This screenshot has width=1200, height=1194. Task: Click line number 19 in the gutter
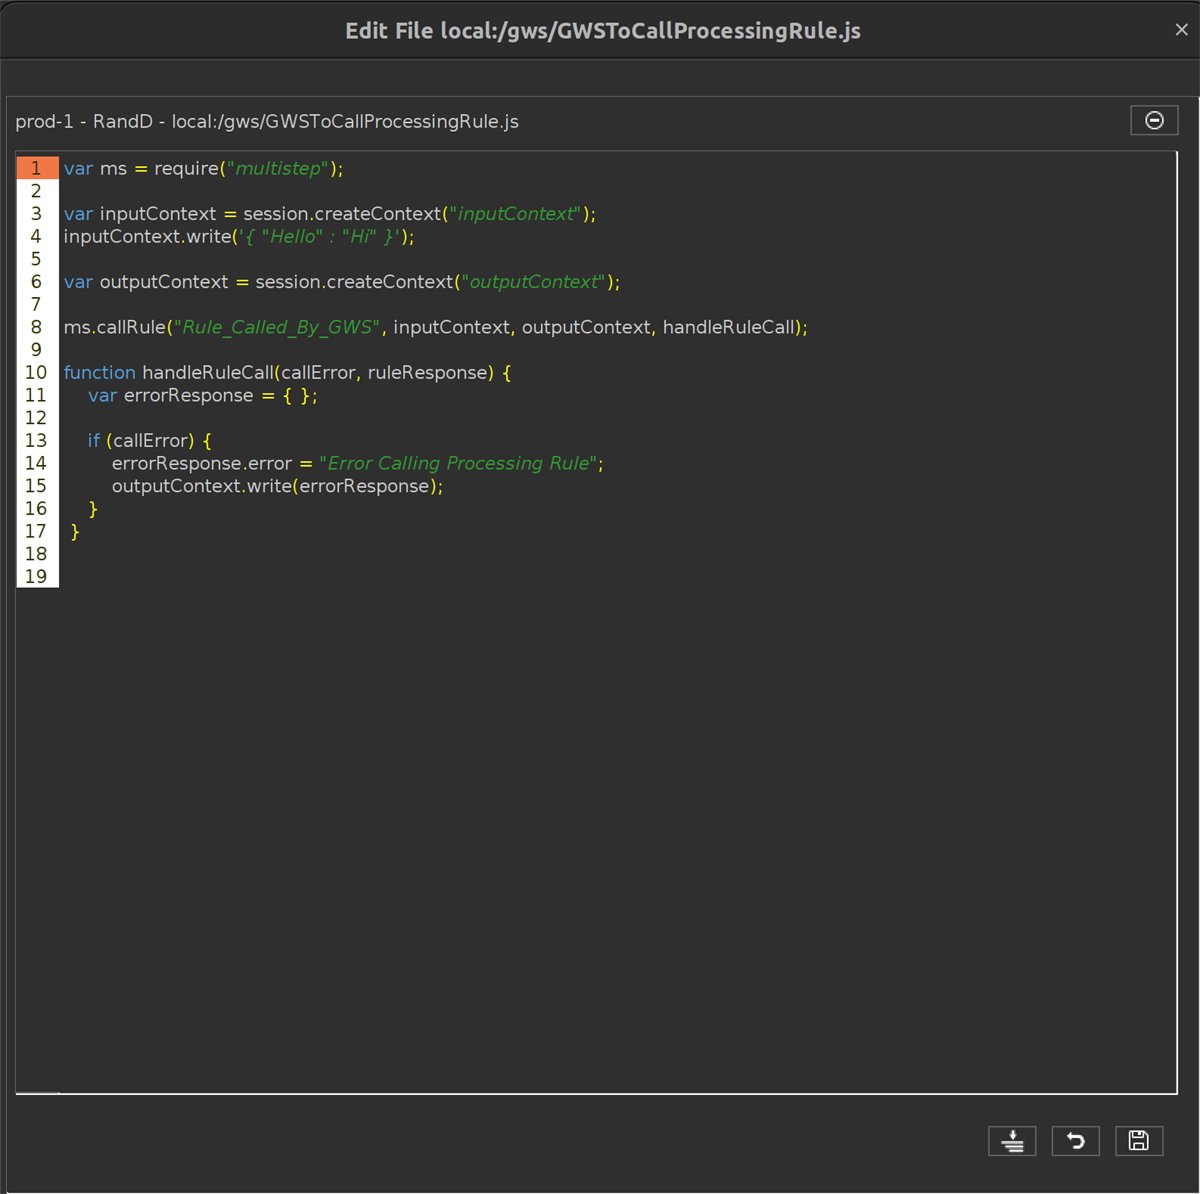point(36,576)
